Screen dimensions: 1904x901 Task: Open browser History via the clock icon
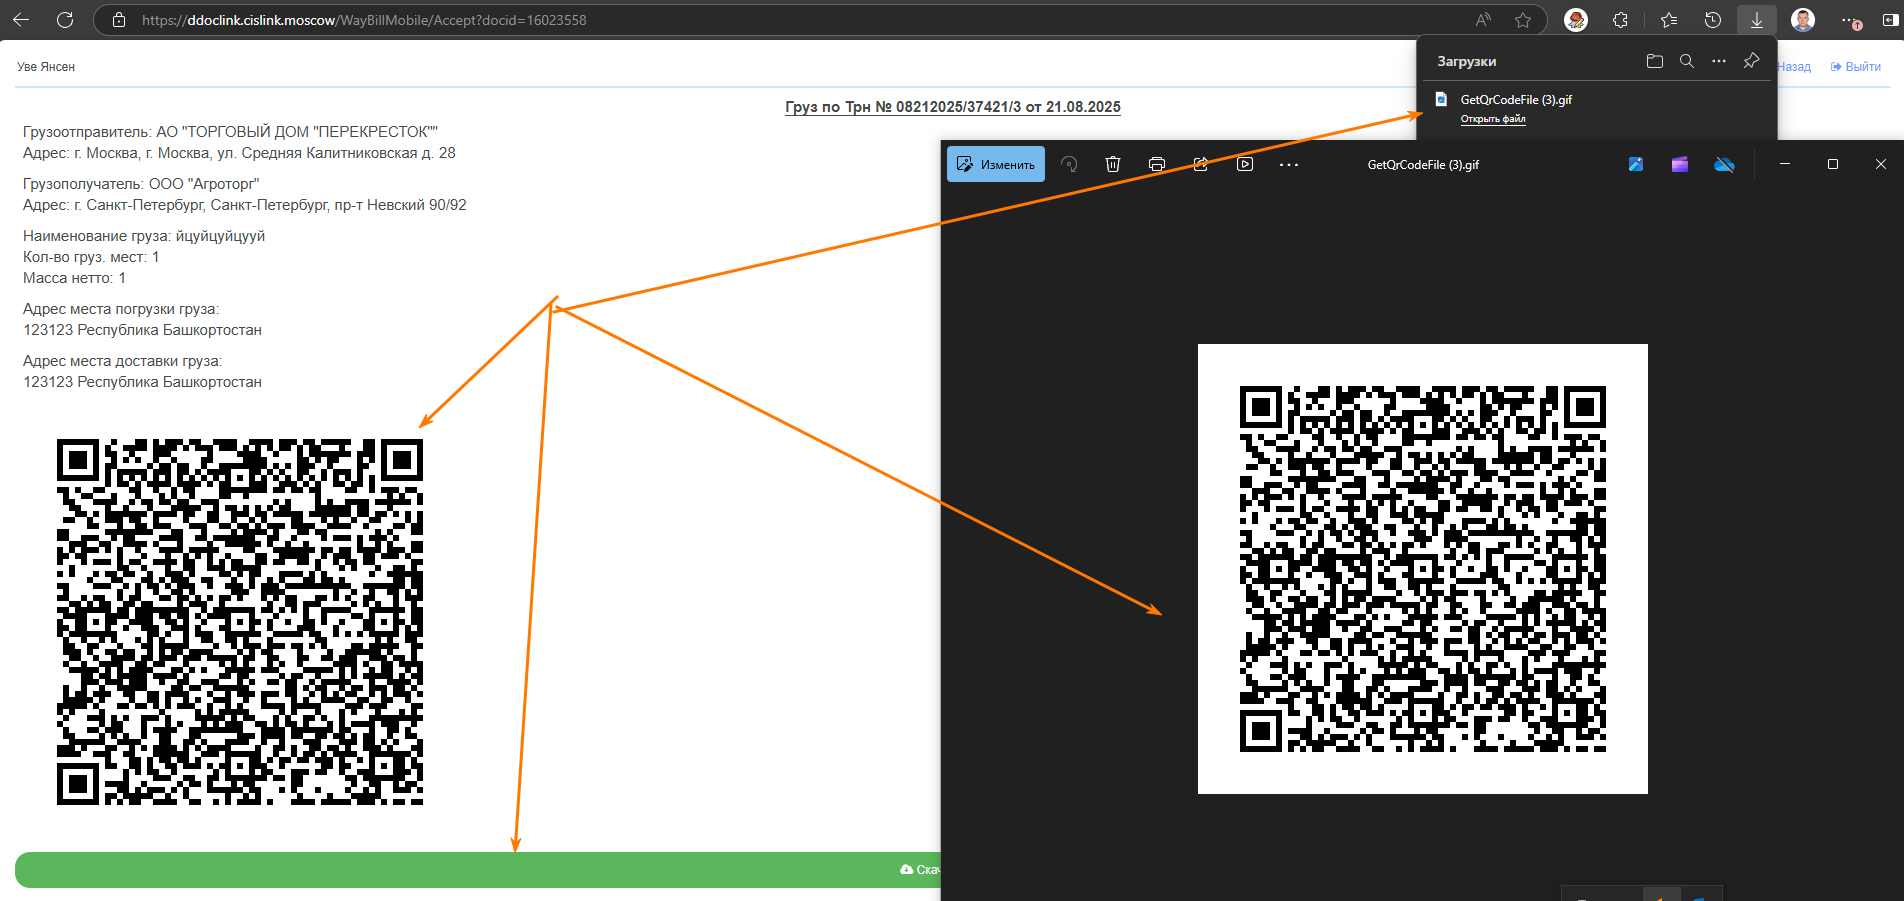[x=1713, y=20]
